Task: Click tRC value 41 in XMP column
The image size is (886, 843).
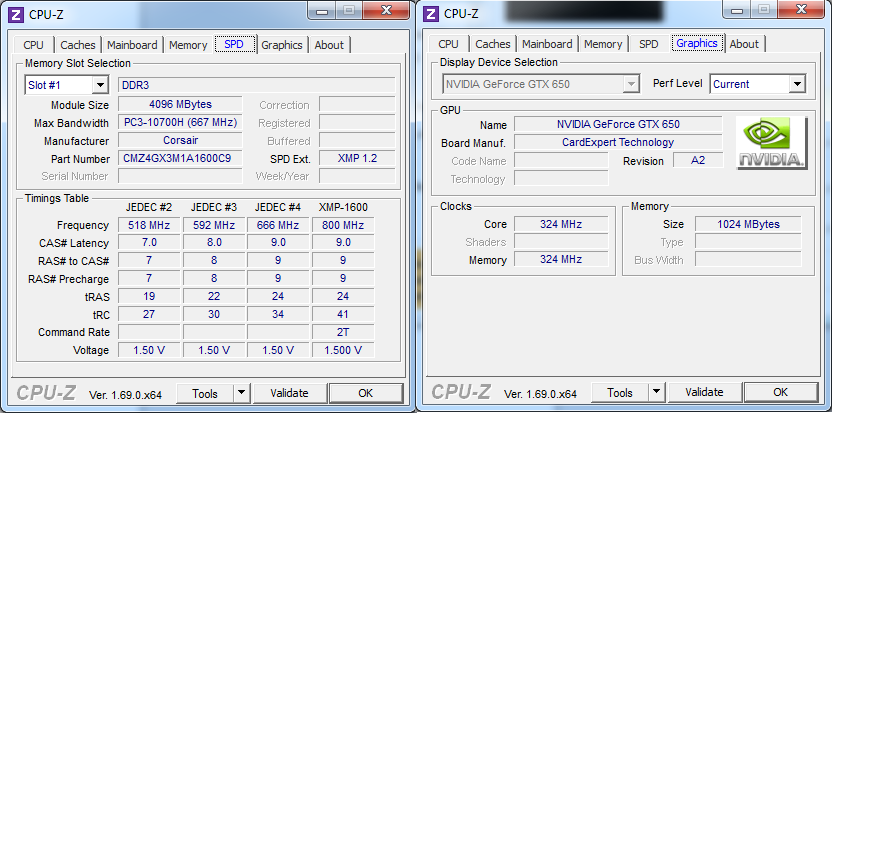Action: tap(343, 314)
